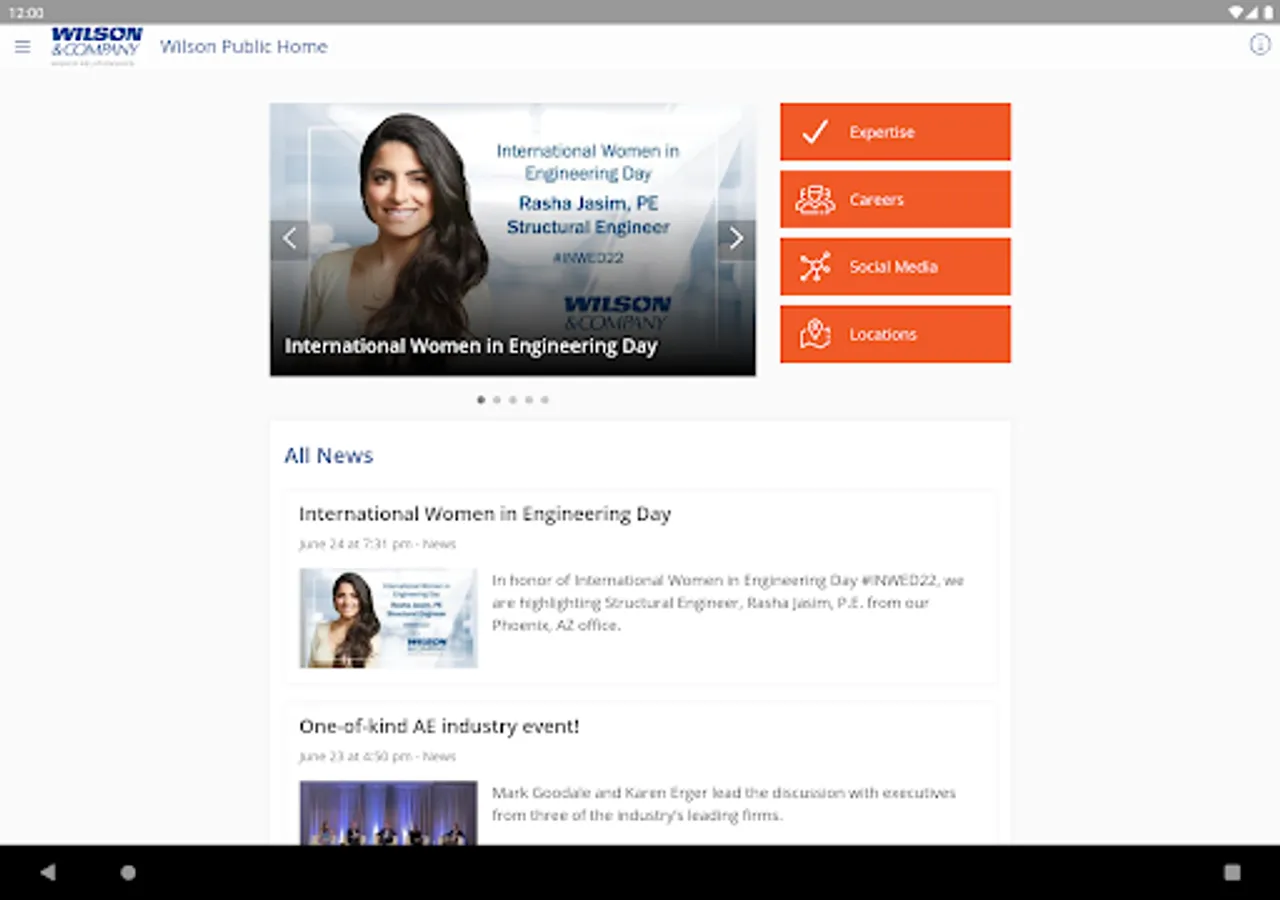Click the Careers people icon
This screenshot has width=1280, height=900.
tap(815, 199)
